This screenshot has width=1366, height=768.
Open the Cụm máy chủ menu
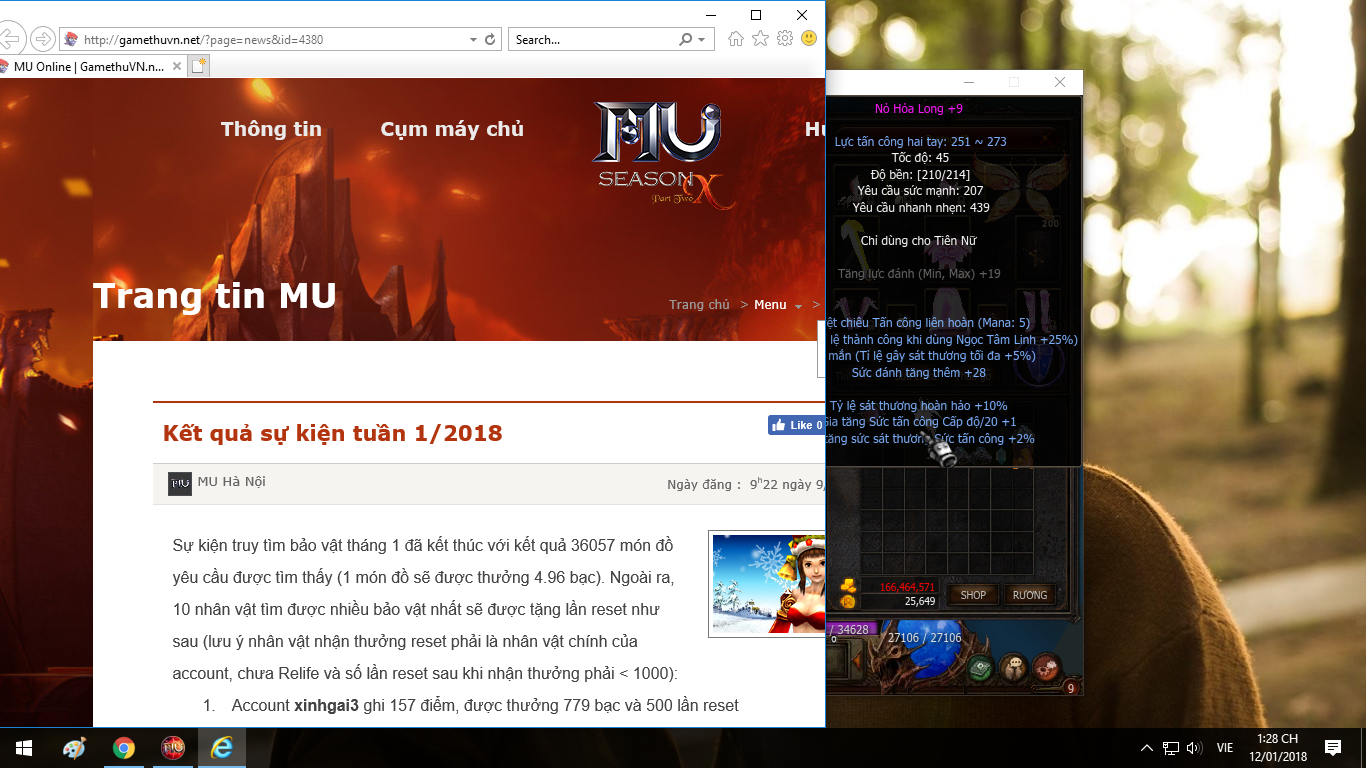[452, 129]
